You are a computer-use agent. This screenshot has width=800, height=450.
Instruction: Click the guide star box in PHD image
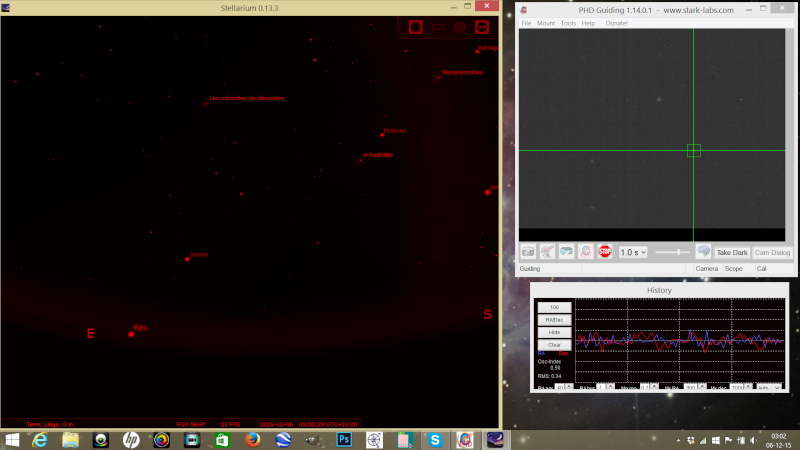click(693, 151)
